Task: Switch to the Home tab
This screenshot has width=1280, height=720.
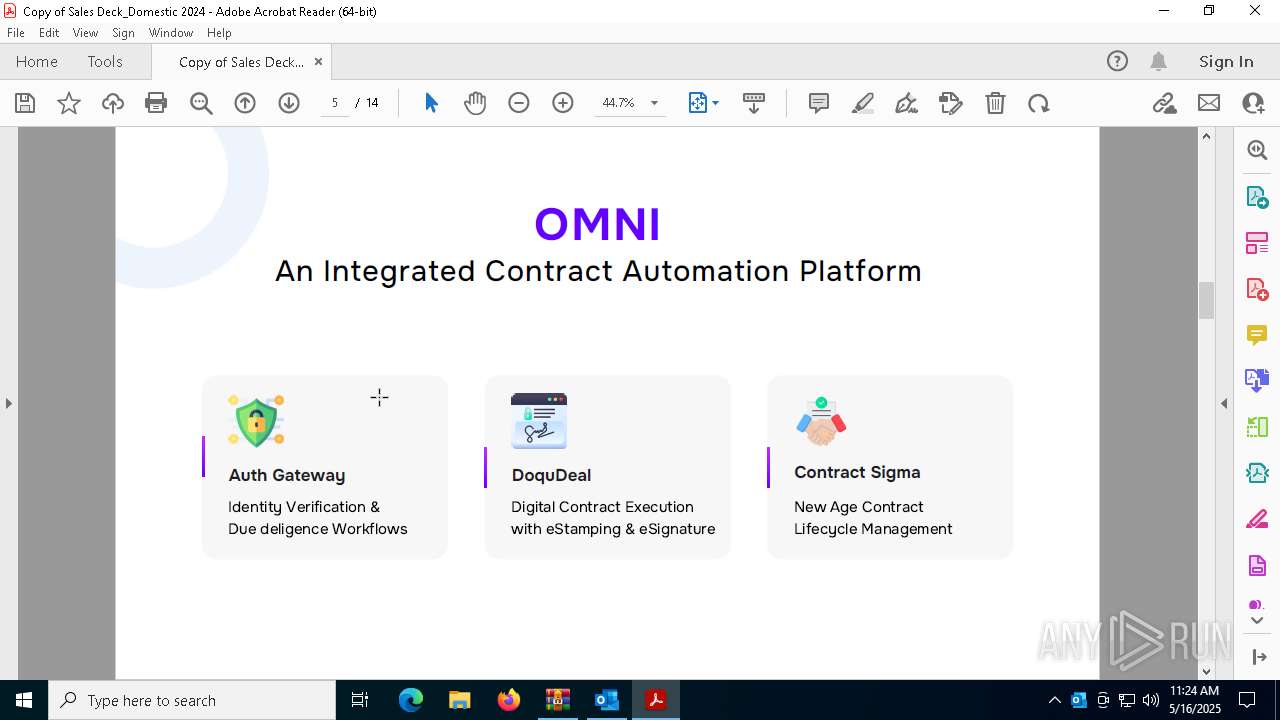Action: (37, 61)
